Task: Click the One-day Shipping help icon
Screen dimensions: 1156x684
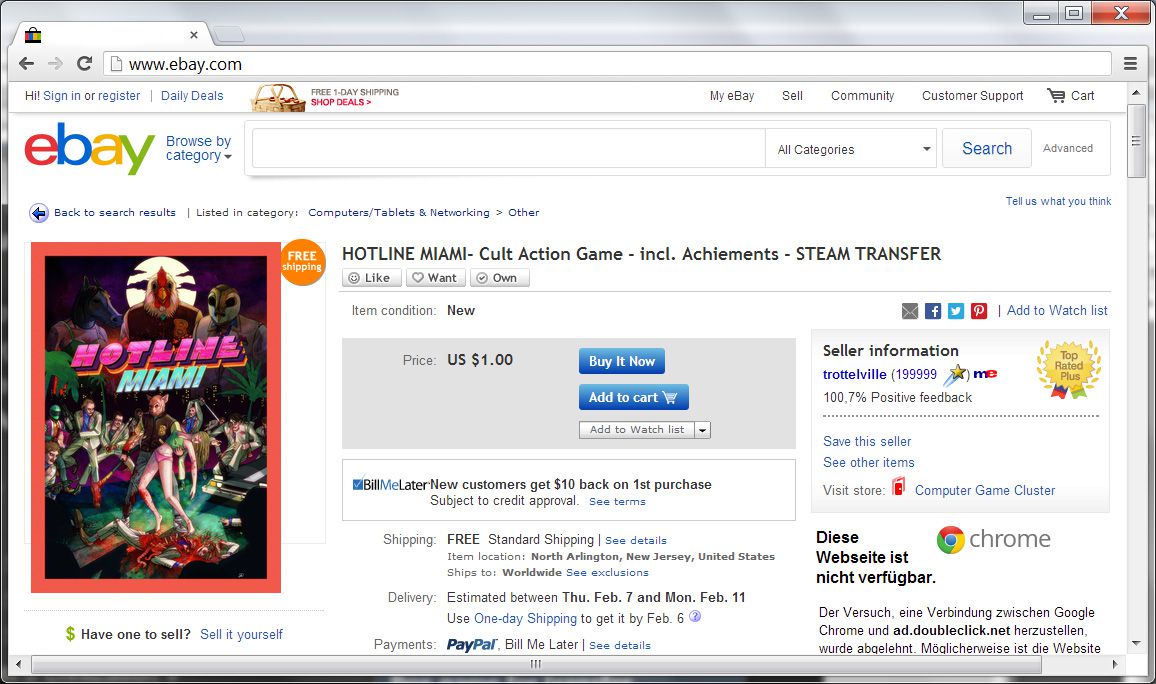Action: 694,616
